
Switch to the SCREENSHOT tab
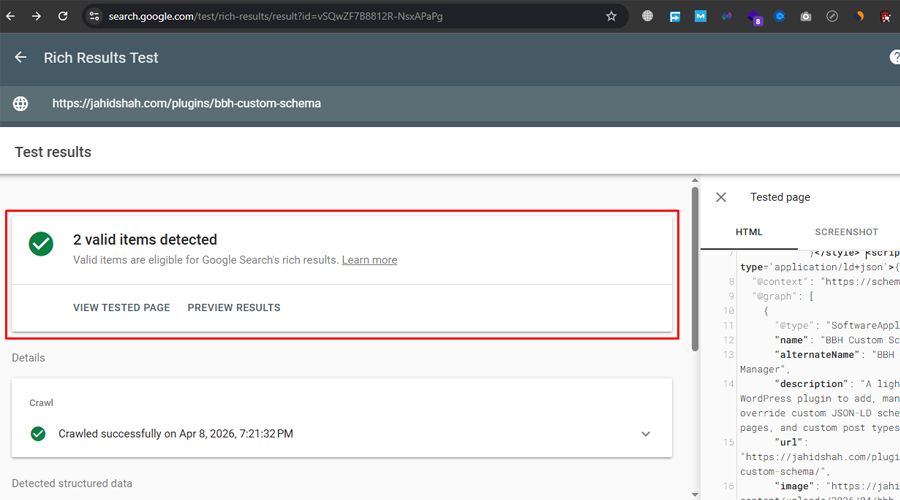click(x=847, y=232)
